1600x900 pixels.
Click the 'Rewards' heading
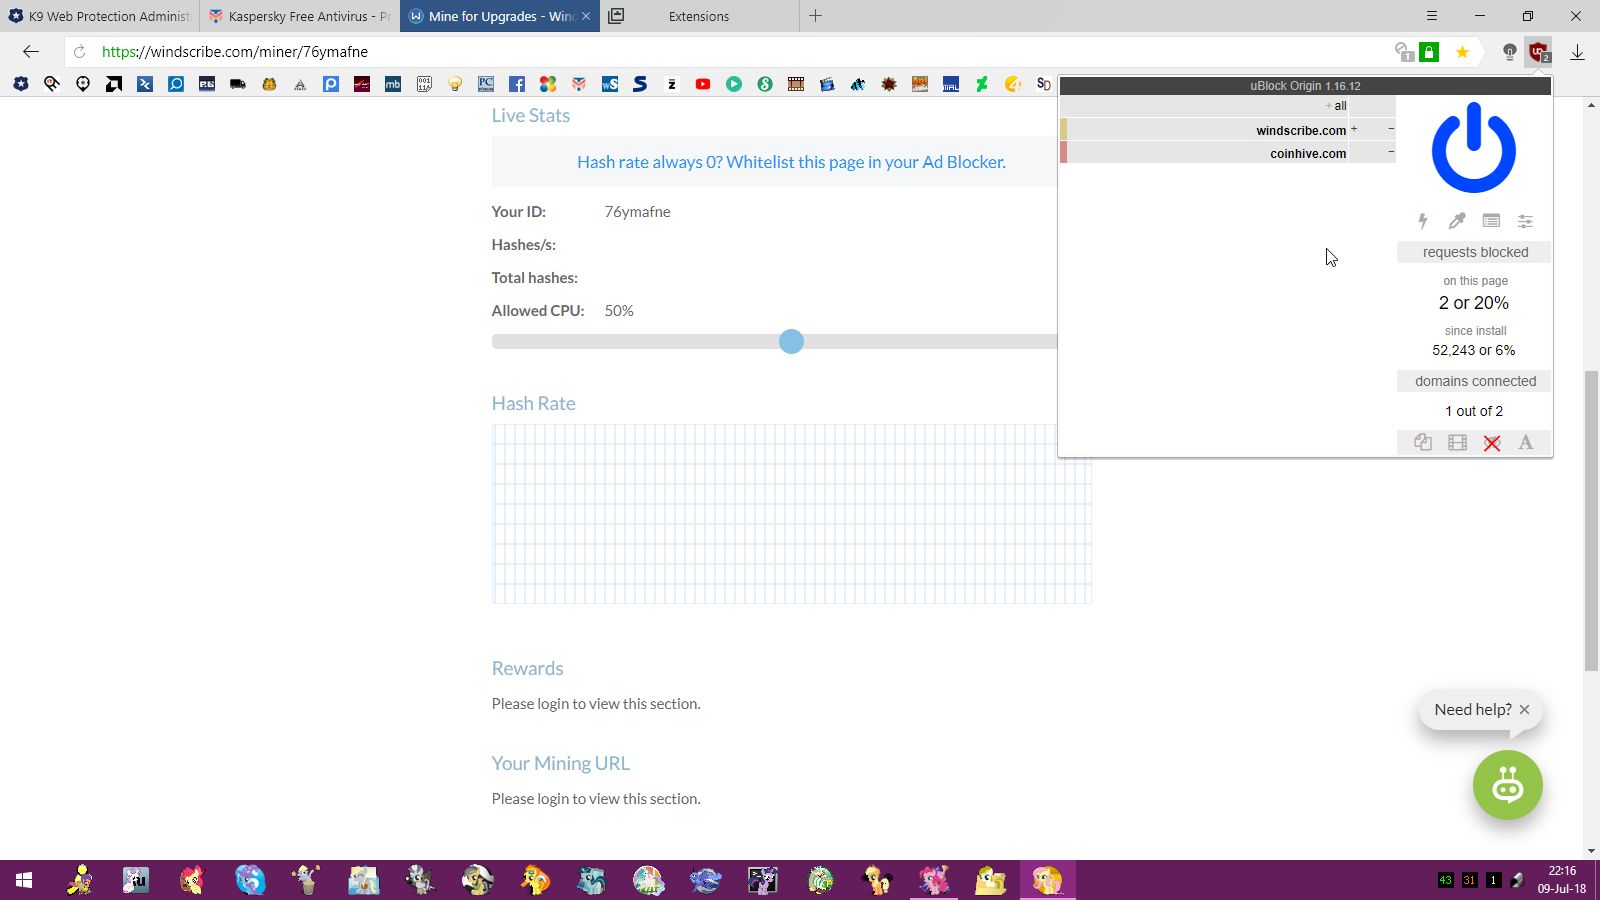528,669
